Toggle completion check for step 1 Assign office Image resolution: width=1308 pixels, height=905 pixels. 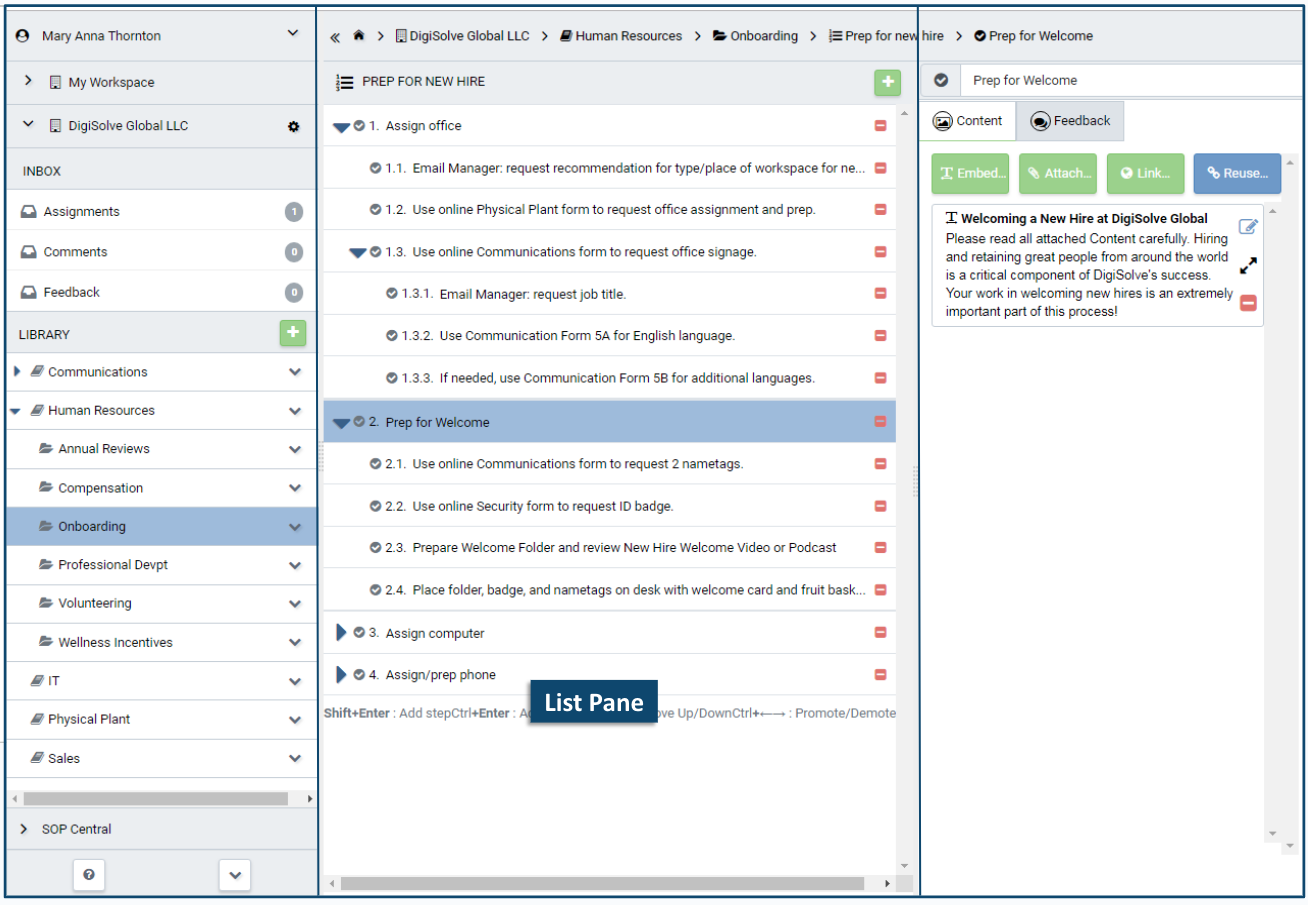pyautogui.click(x=359, y=126)
